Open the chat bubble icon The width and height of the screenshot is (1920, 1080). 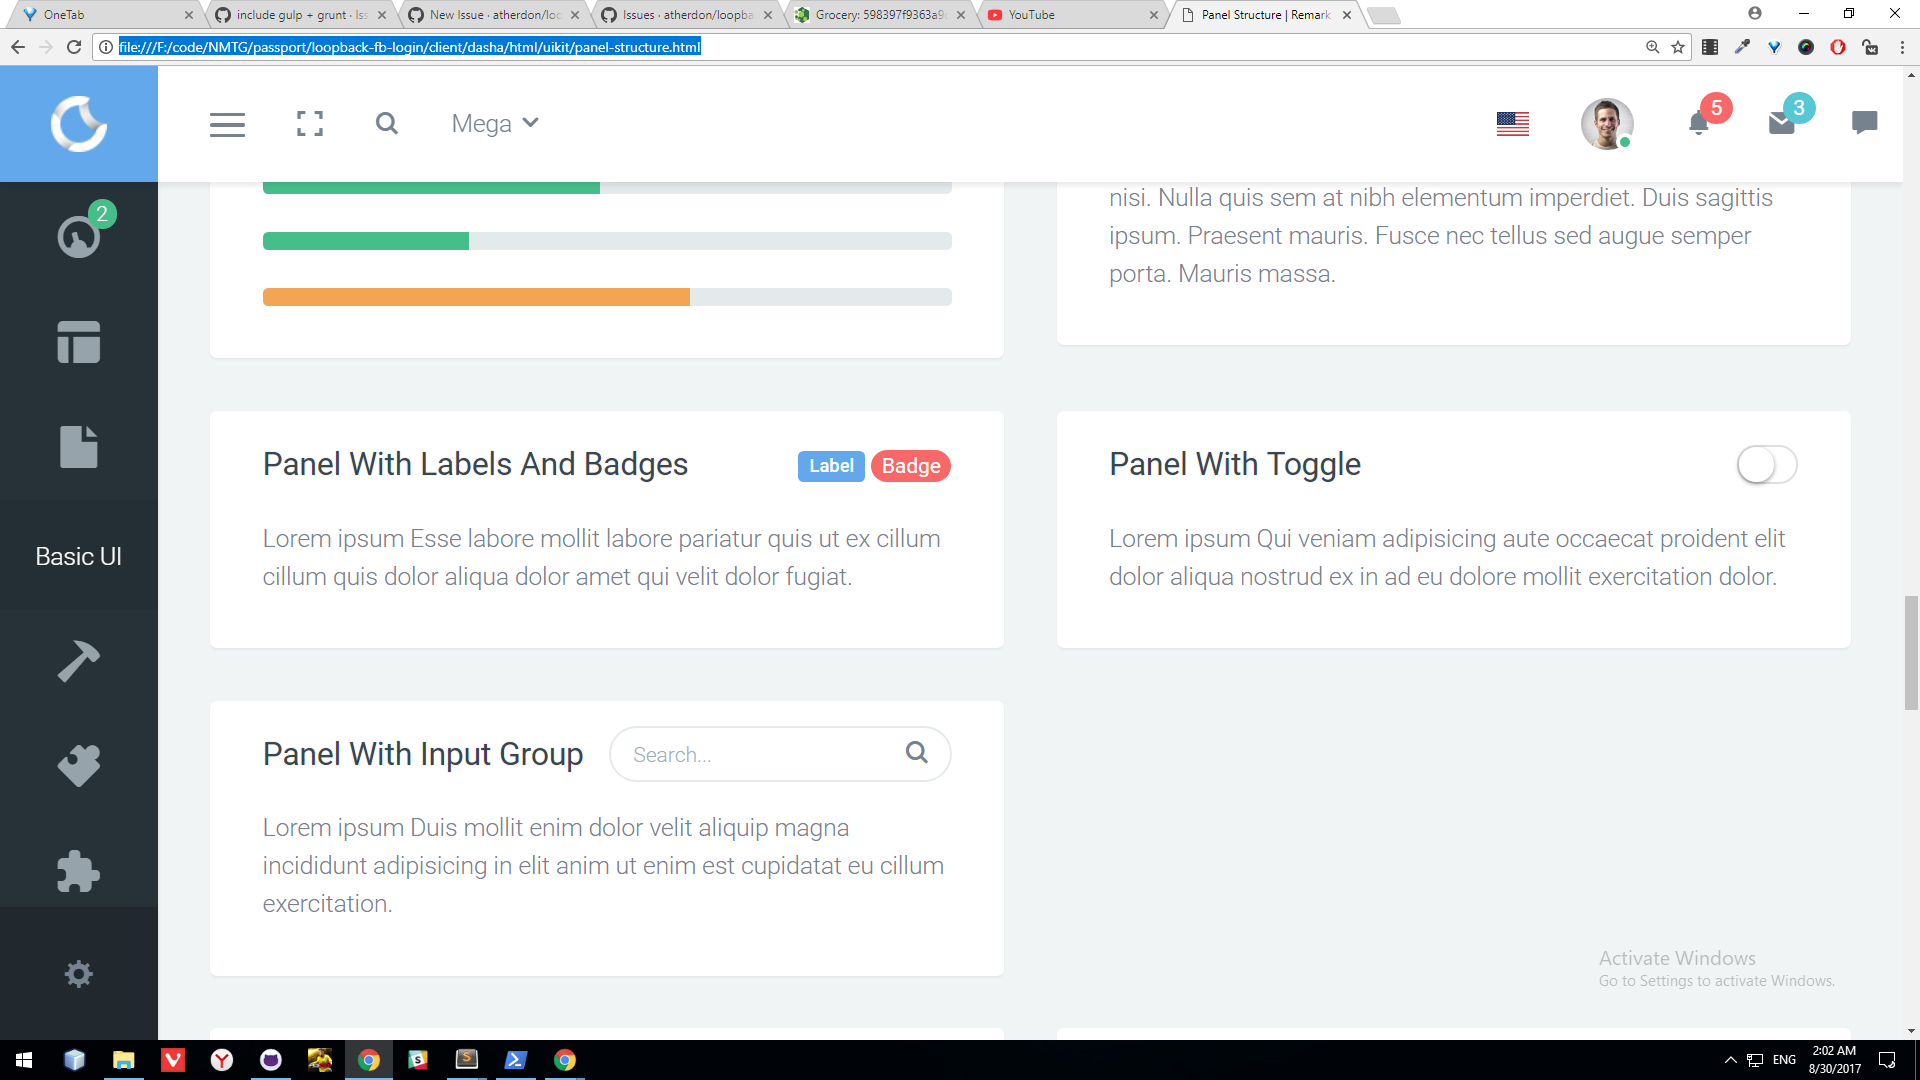click(1864, 123)
